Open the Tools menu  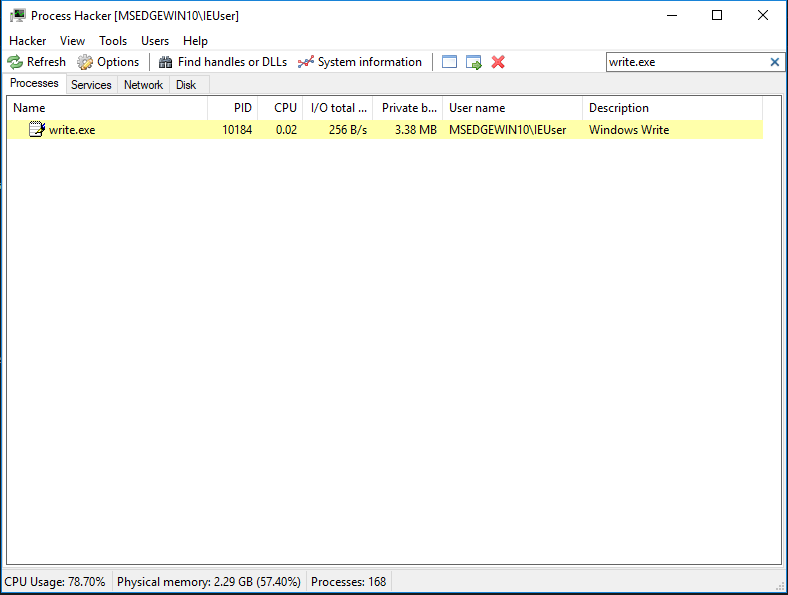[113, 41]
